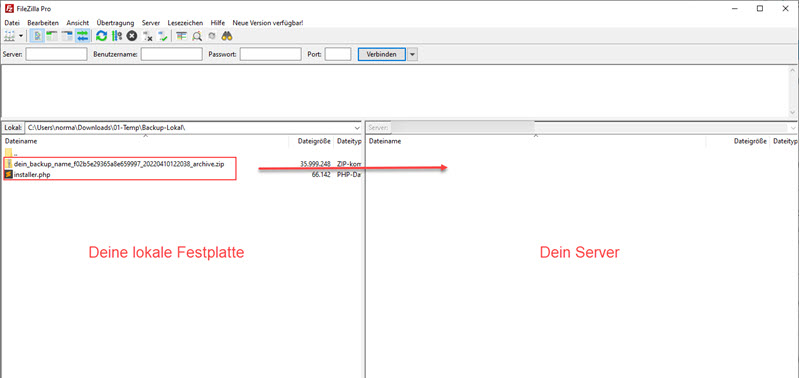800x378 pixels.
Task: Open the Lokal path dropdown arrow
Action: tap(357, 128)
